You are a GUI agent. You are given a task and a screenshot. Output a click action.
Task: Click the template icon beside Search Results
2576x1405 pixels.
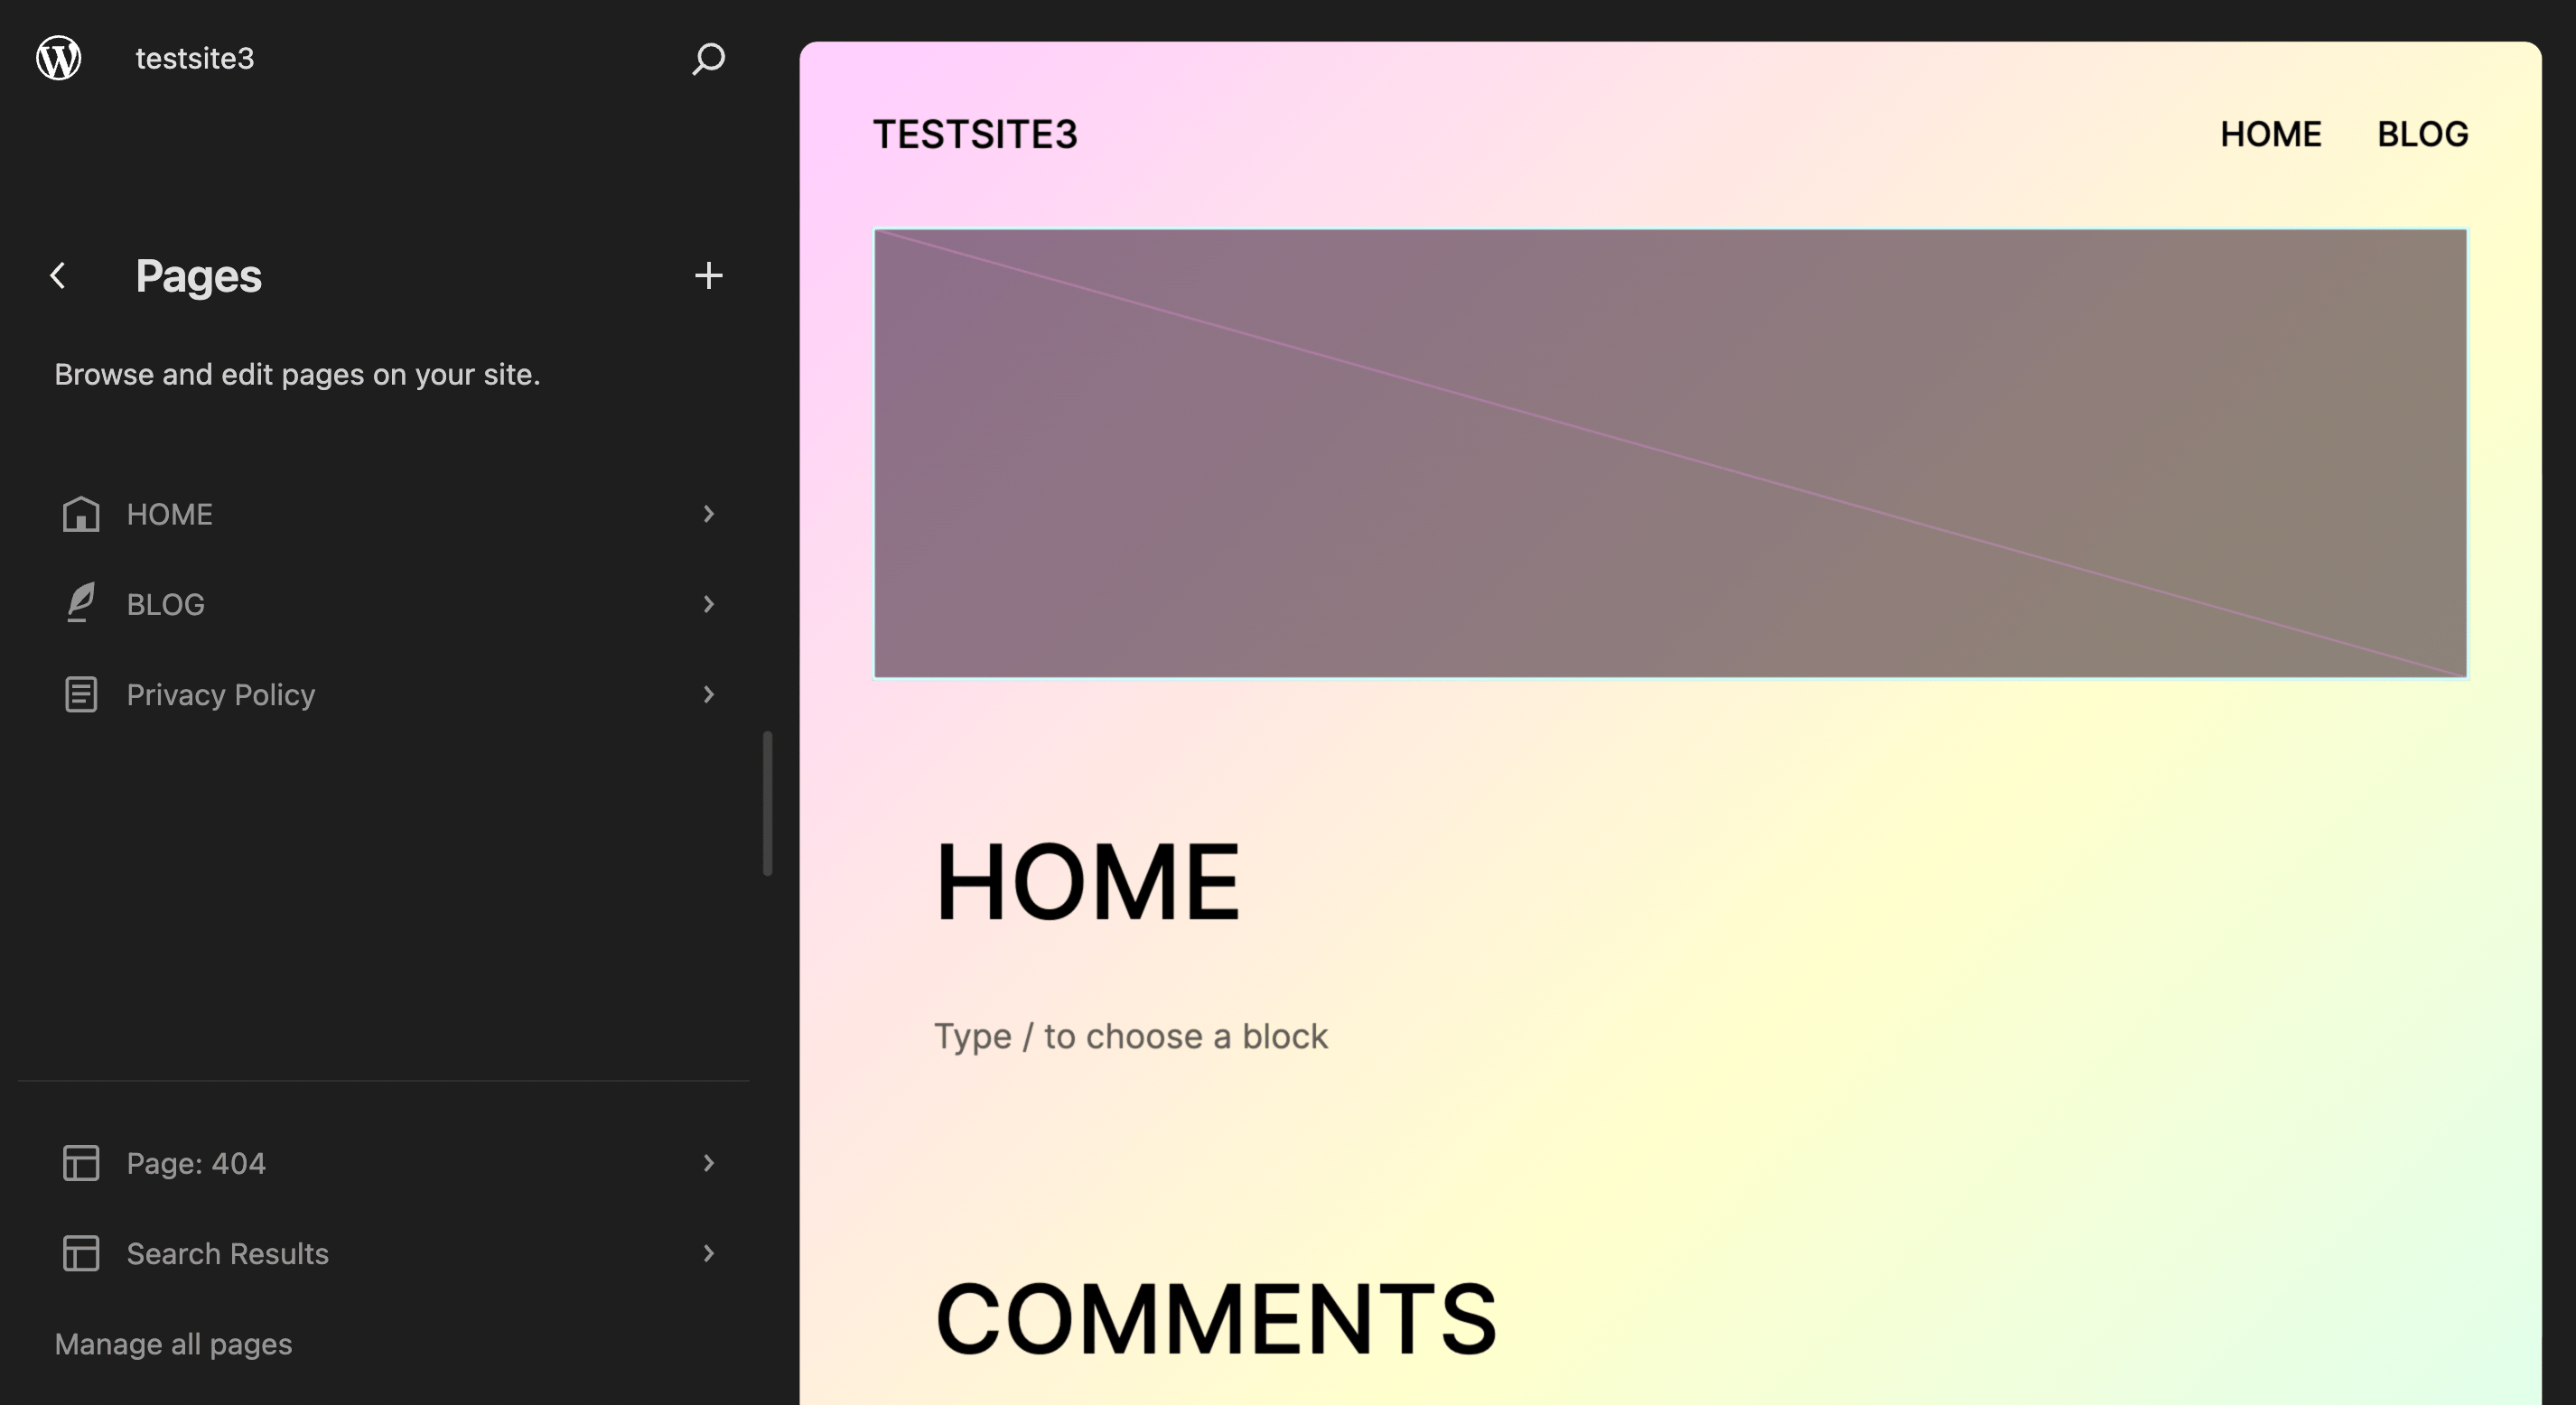pos(80,1253)
